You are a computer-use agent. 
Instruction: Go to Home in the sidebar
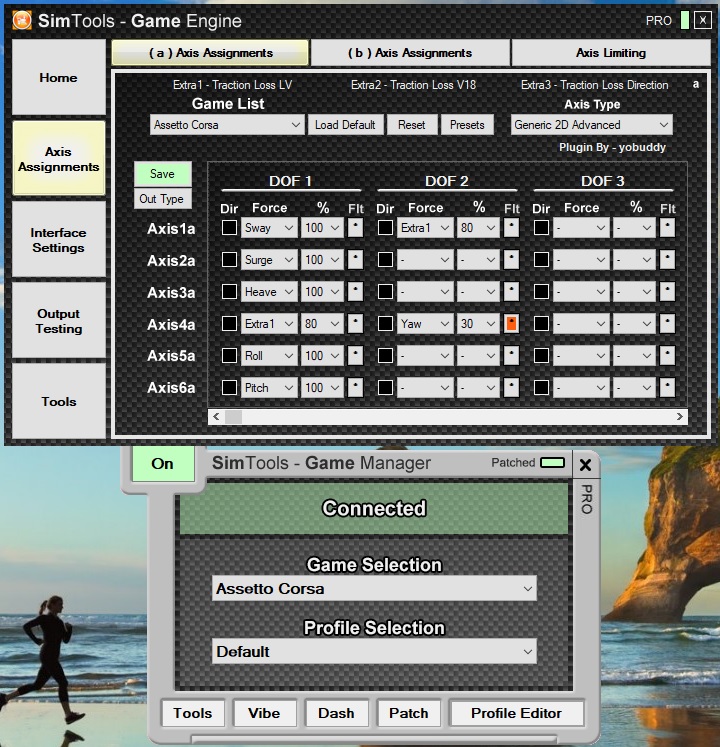click(x=59, y=77)
